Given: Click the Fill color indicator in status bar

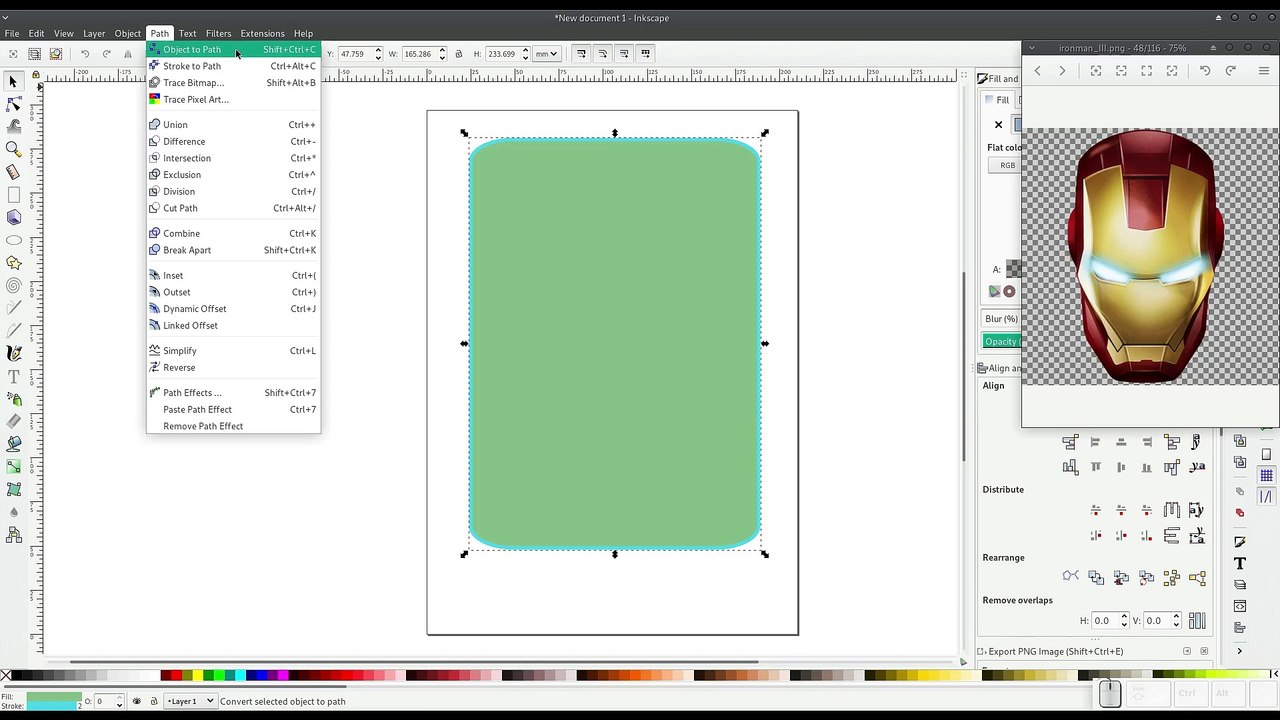Looking at the screenshot, I should [x=54, y=697].
